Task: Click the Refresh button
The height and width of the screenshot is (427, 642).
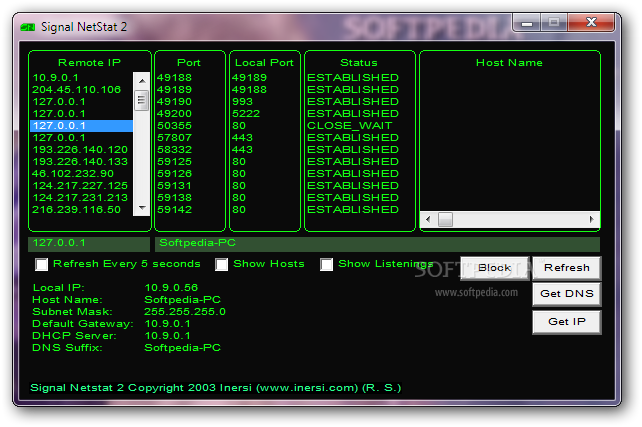Action: point(567,268)
